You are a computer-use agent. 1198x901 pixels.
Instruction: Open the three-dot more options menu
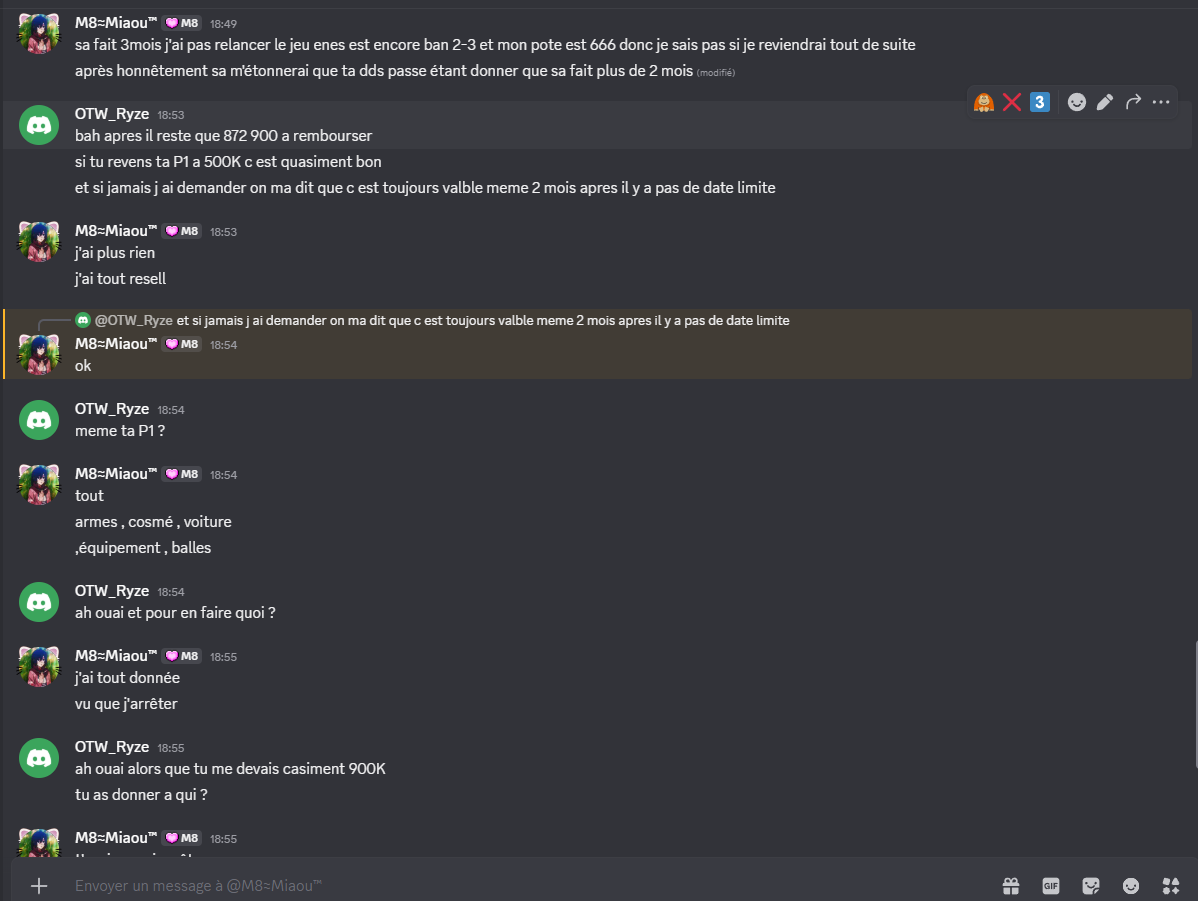(1161, 102)
